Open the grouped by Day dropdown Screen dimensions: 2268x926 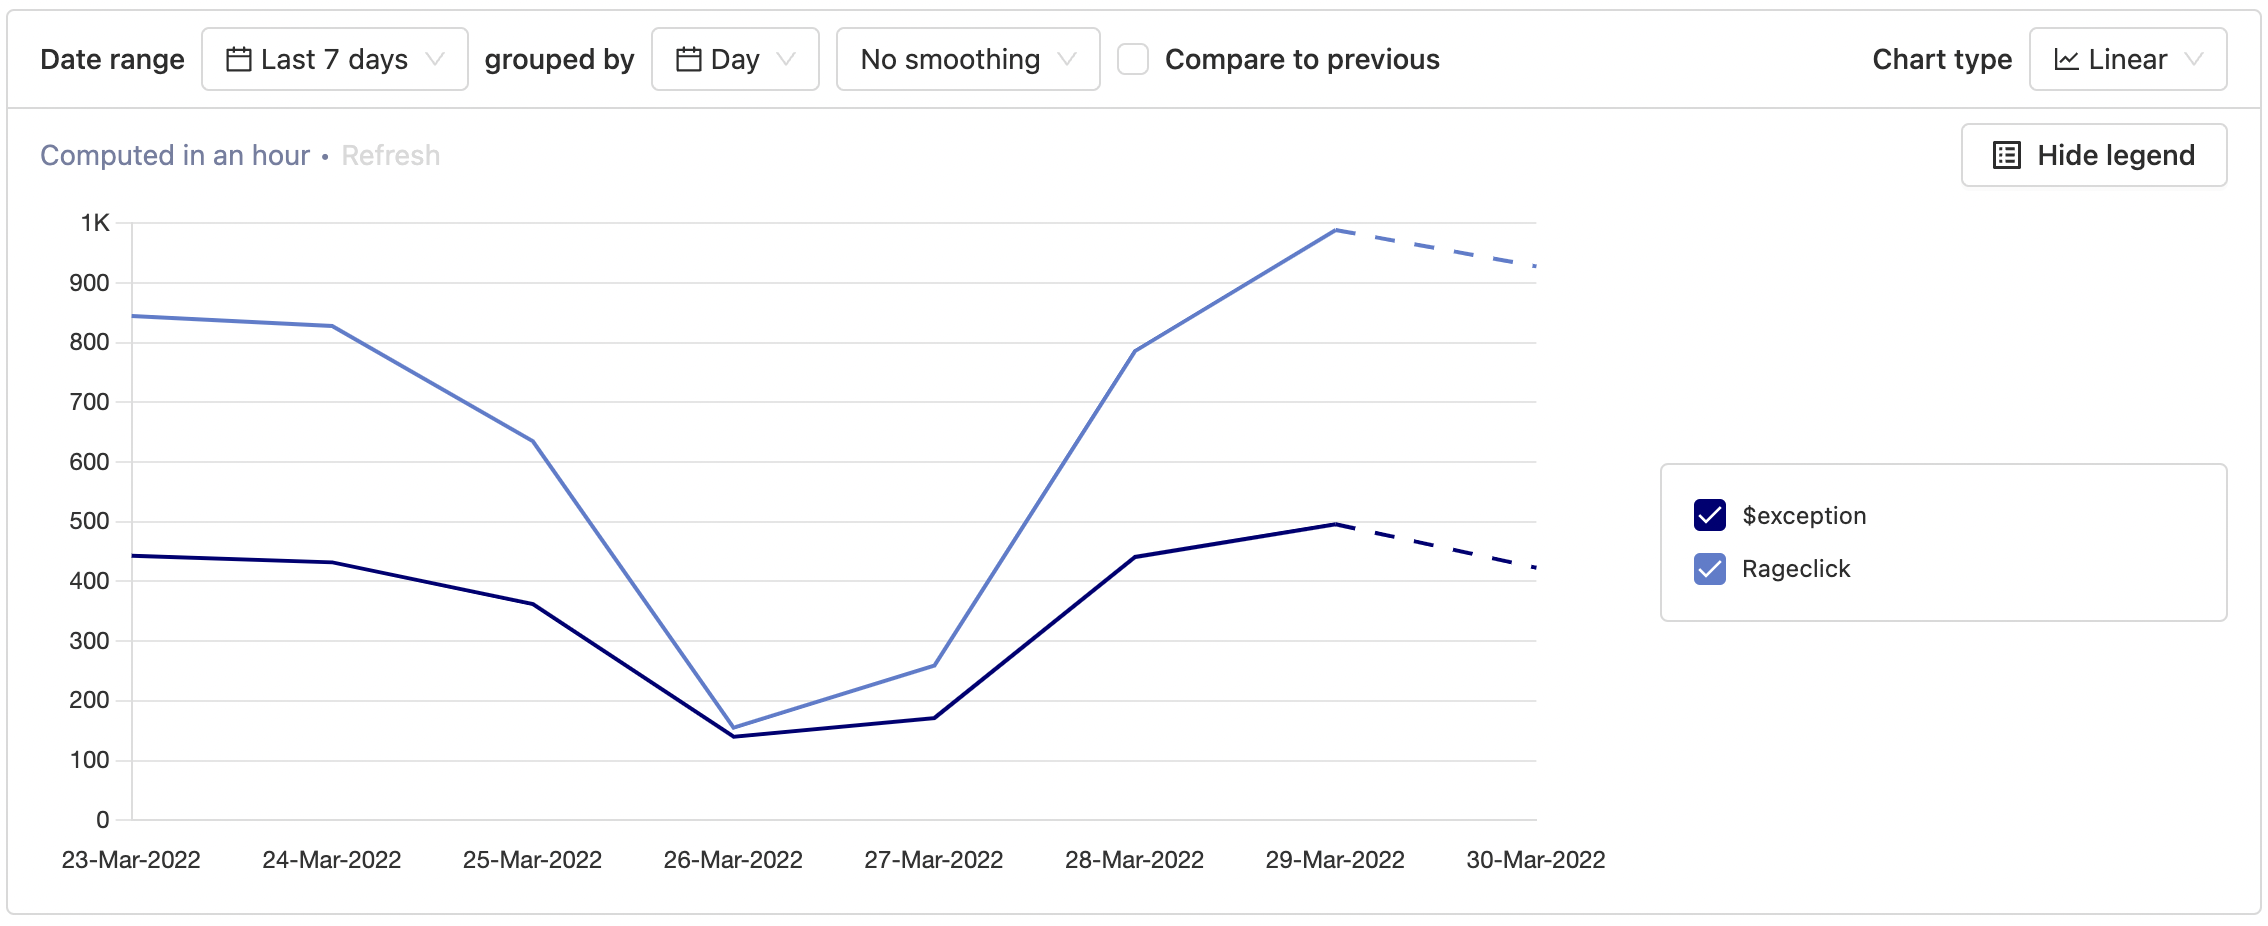click(735, 60)
